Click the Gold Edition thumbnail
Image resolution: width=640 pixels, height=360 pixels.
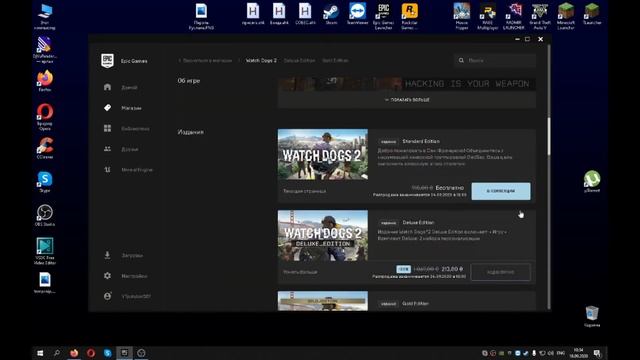click(323, 301)
